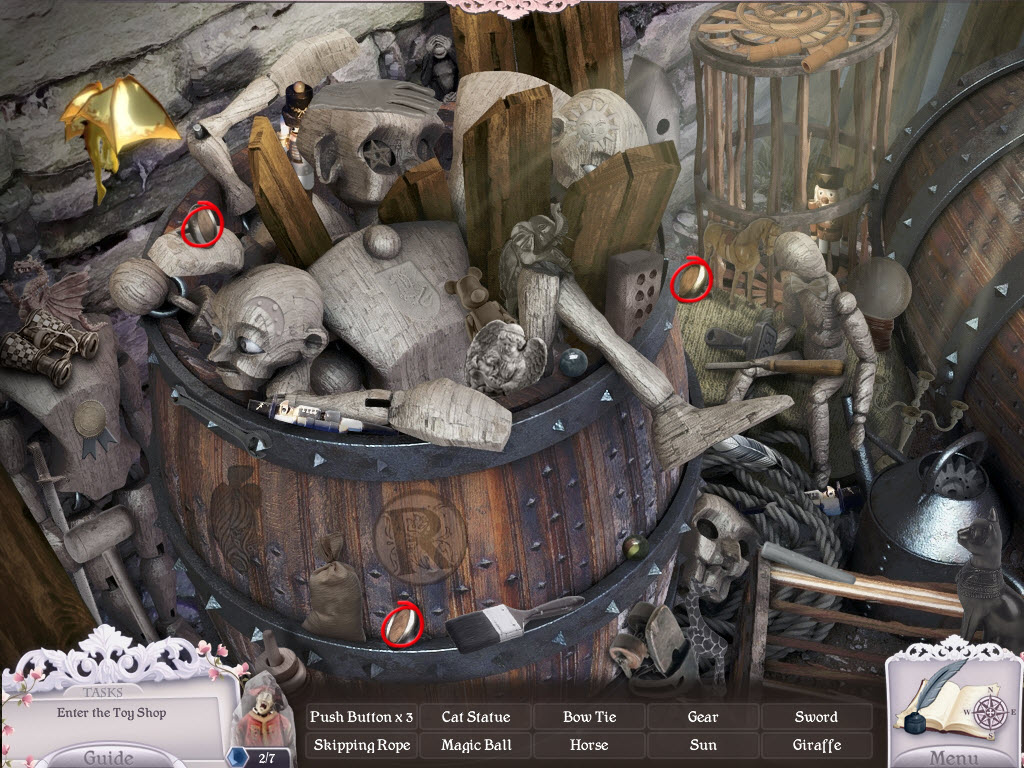The width and height of the screenshot is (1024, 768).
Task: Open the Guide button
Action: (x=108, y=756)
